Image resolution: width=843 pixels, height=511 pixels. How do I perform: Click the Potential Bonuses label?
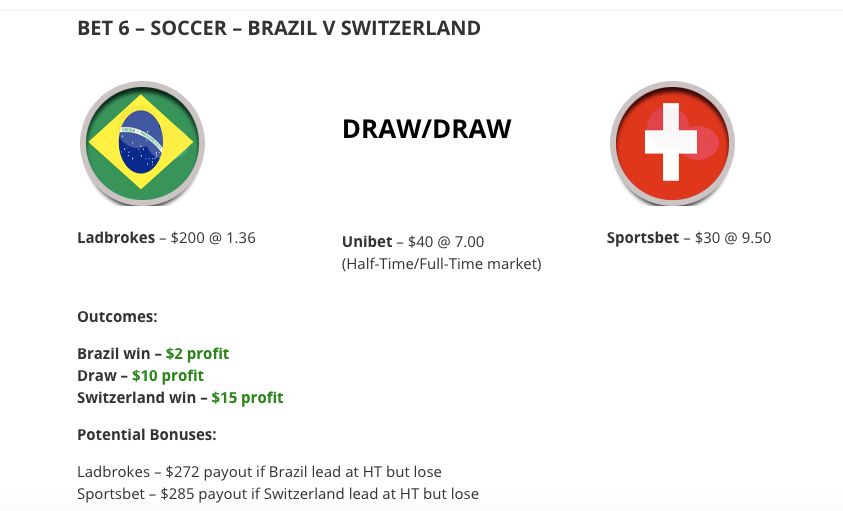click(147, 435)
